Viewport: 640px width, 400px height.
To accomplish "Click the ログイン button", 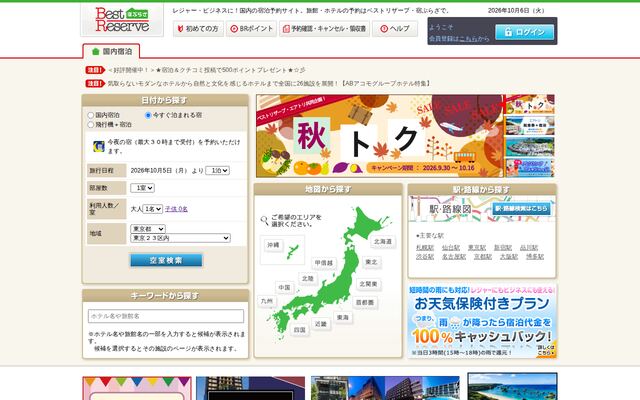I will click(x=524, y=32).
